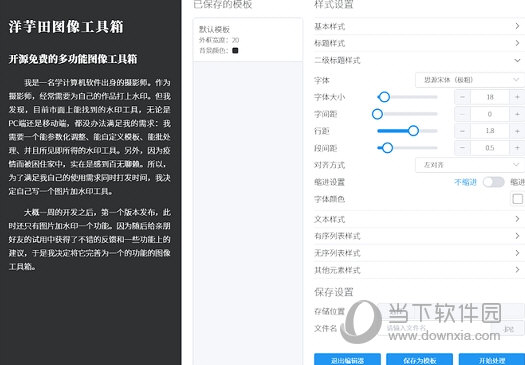The height and width of the screenshot is (365, 525).
Task: Click the 段间距 slider handle
Action: [x=387, y=148]
